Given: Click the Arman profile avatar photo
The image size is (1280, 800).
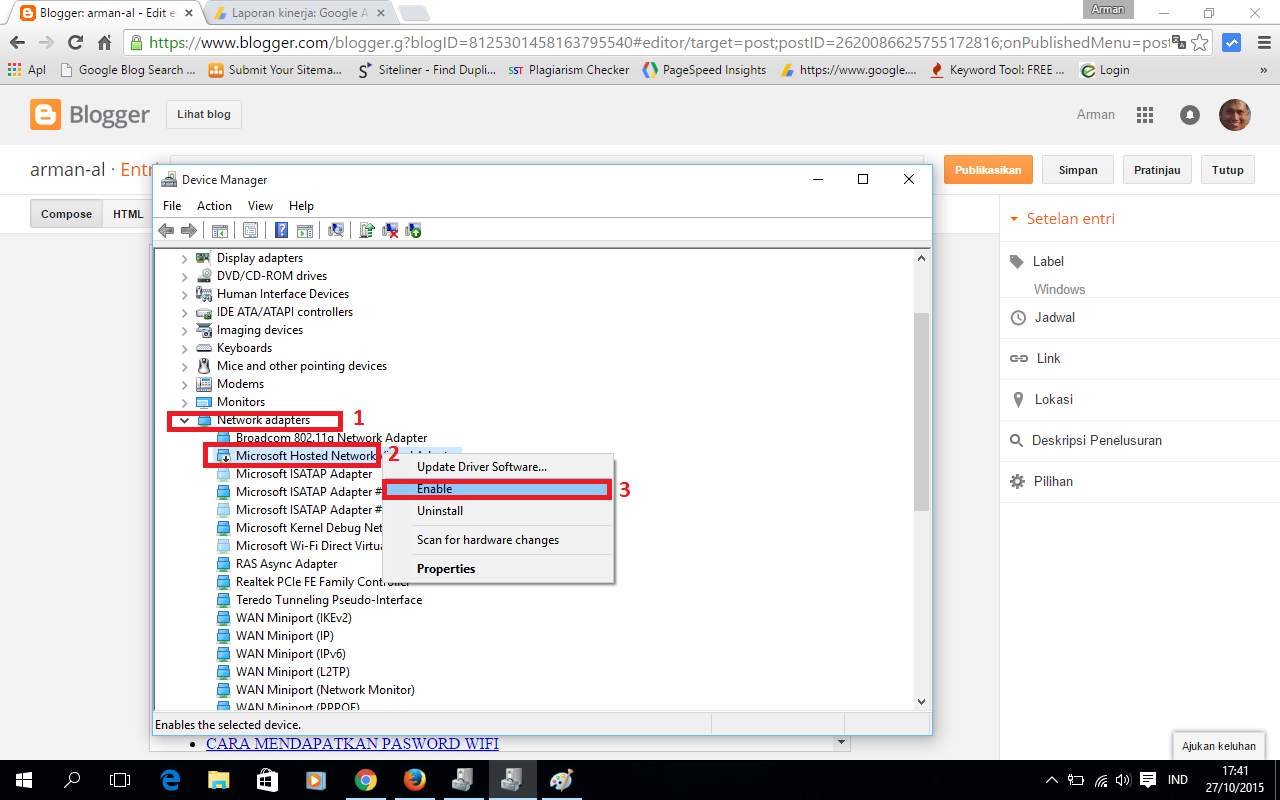Looking at the screenshot, I should pos(1235,115).
